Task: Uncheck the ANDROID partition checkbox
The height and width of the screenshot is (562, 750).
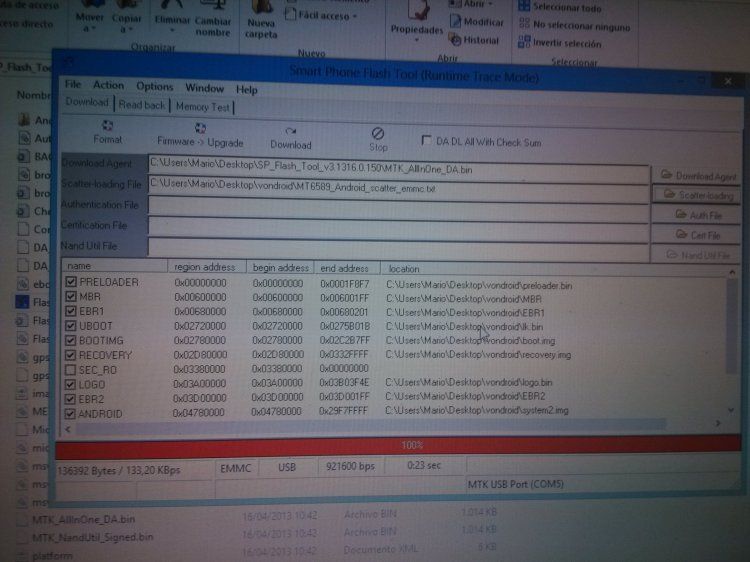Action: (70, 413)
